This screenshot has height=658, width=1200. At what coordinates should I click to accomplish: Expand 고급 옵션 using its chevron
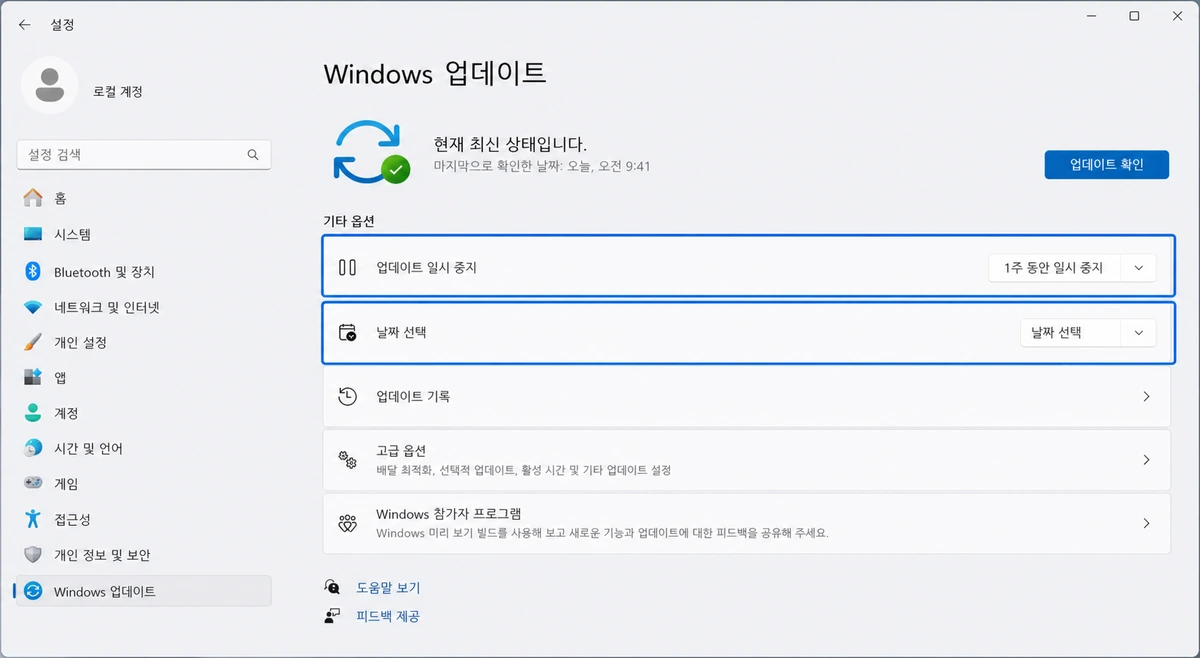point(1146,460)
